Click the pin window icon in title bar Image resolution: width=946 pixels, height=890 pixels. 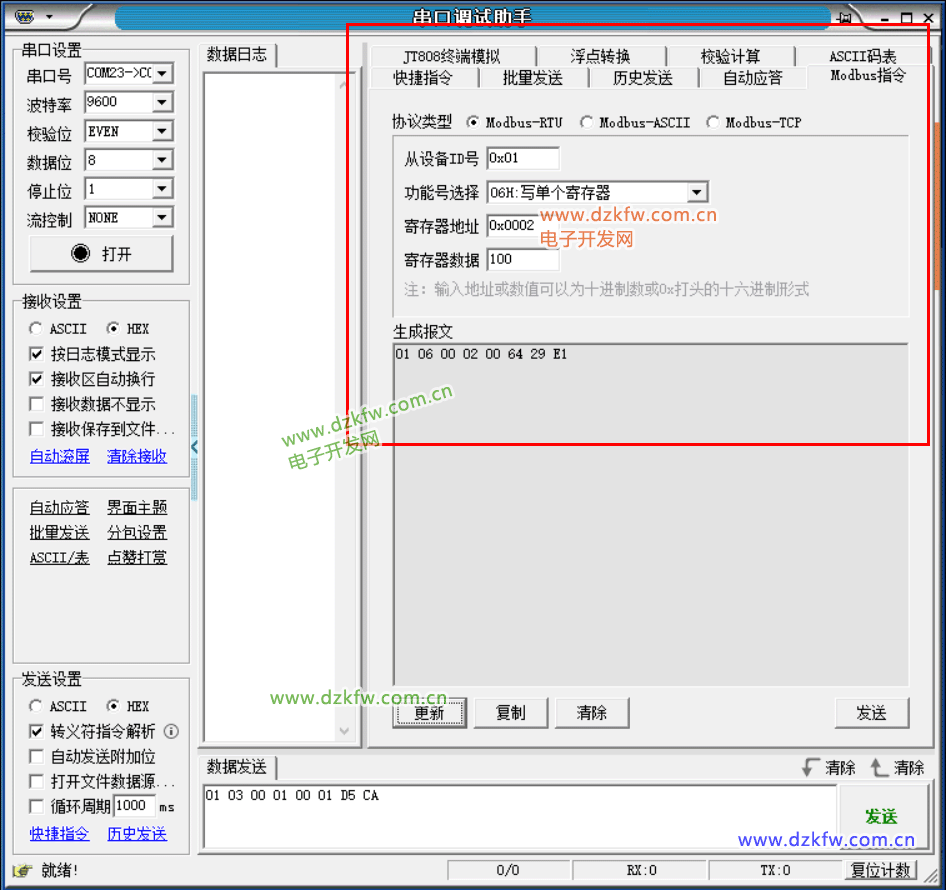(845, 18)
